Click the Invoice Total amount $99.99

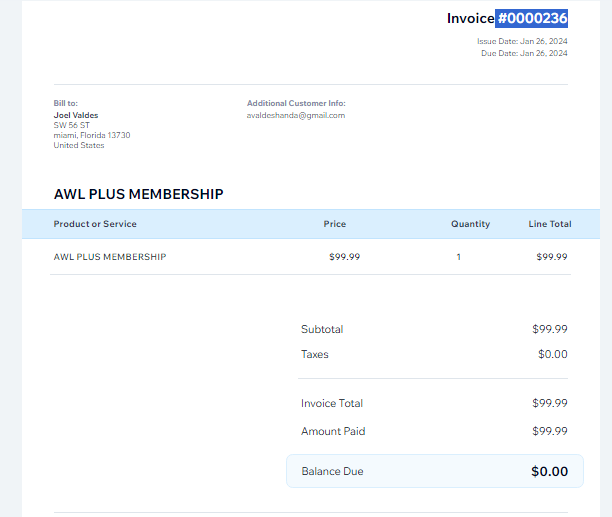pyautogui.click(x=550, y=403)
